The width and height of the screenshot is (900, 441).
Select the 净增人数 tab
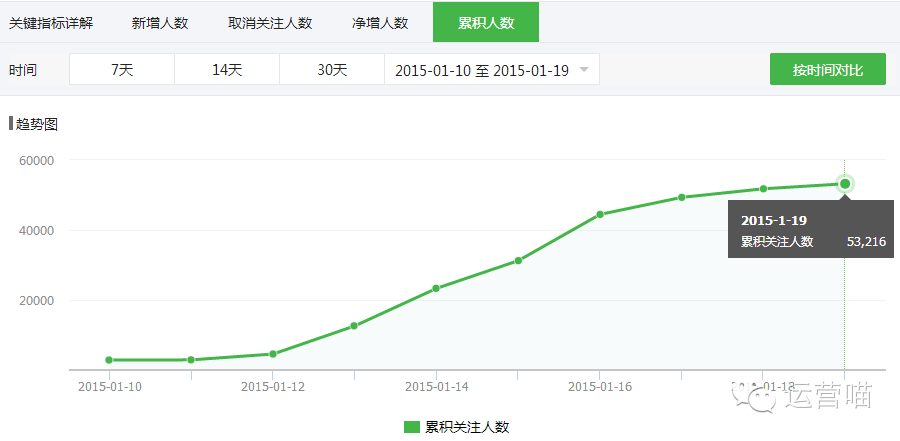380,22
